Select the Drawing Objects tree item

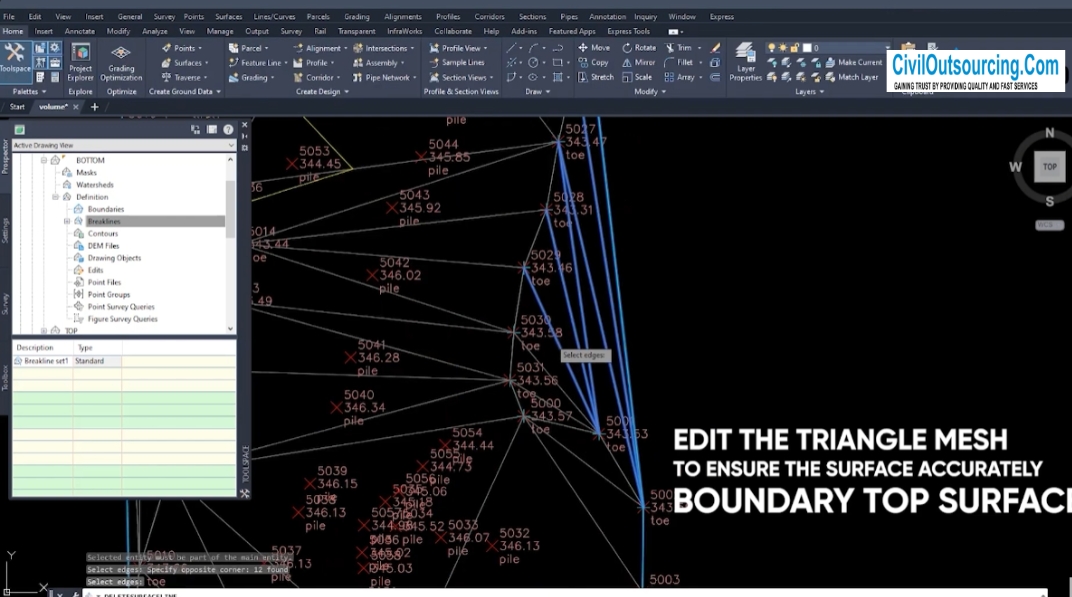tap(114, 258)
